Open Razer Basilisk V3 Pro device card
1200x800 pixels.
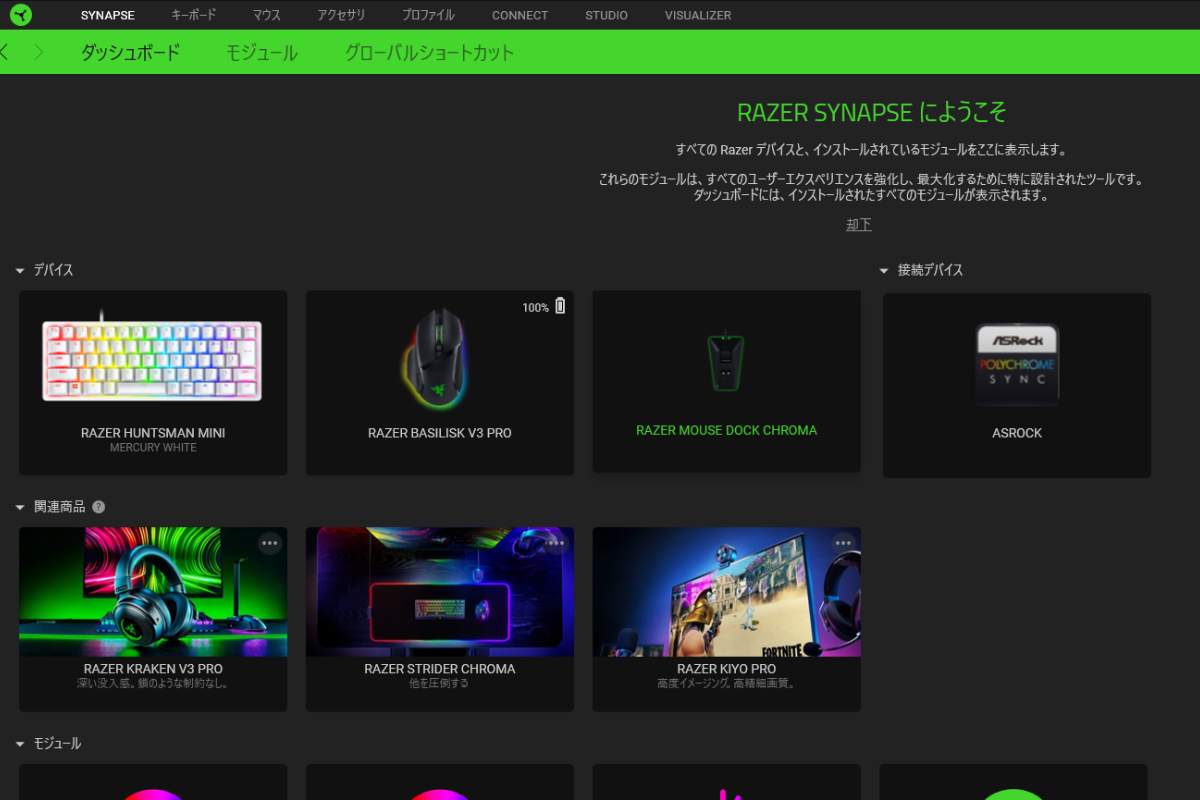[x=440, y=383]
